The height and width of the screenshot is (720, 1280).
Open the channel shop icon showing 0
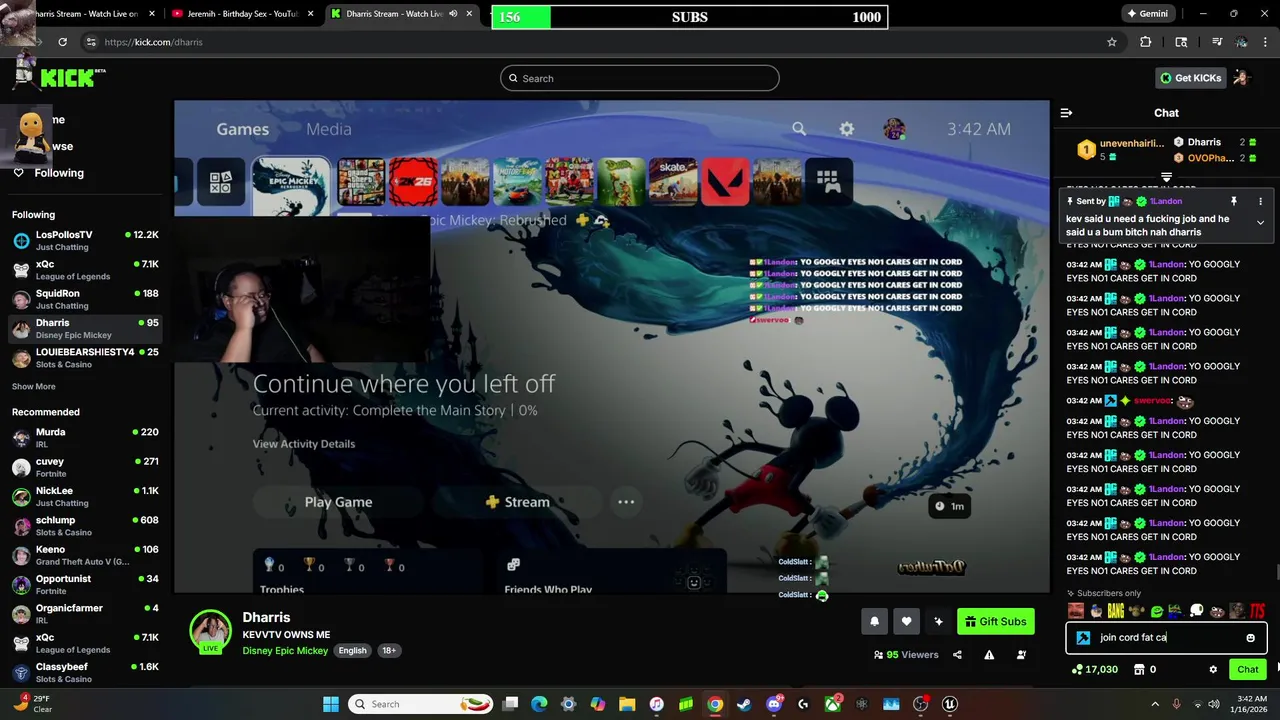(1144, 670)
